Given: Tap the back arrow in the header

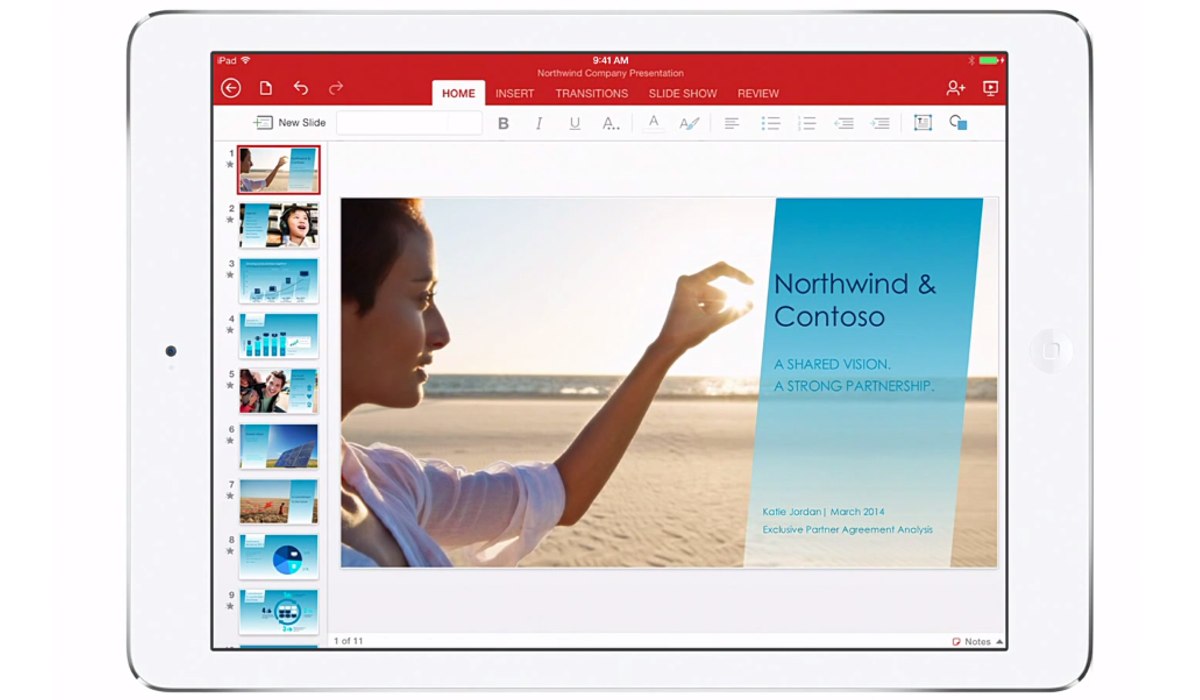Looking at the screenshot, I should pyautogui.click(x=231, y=88).
